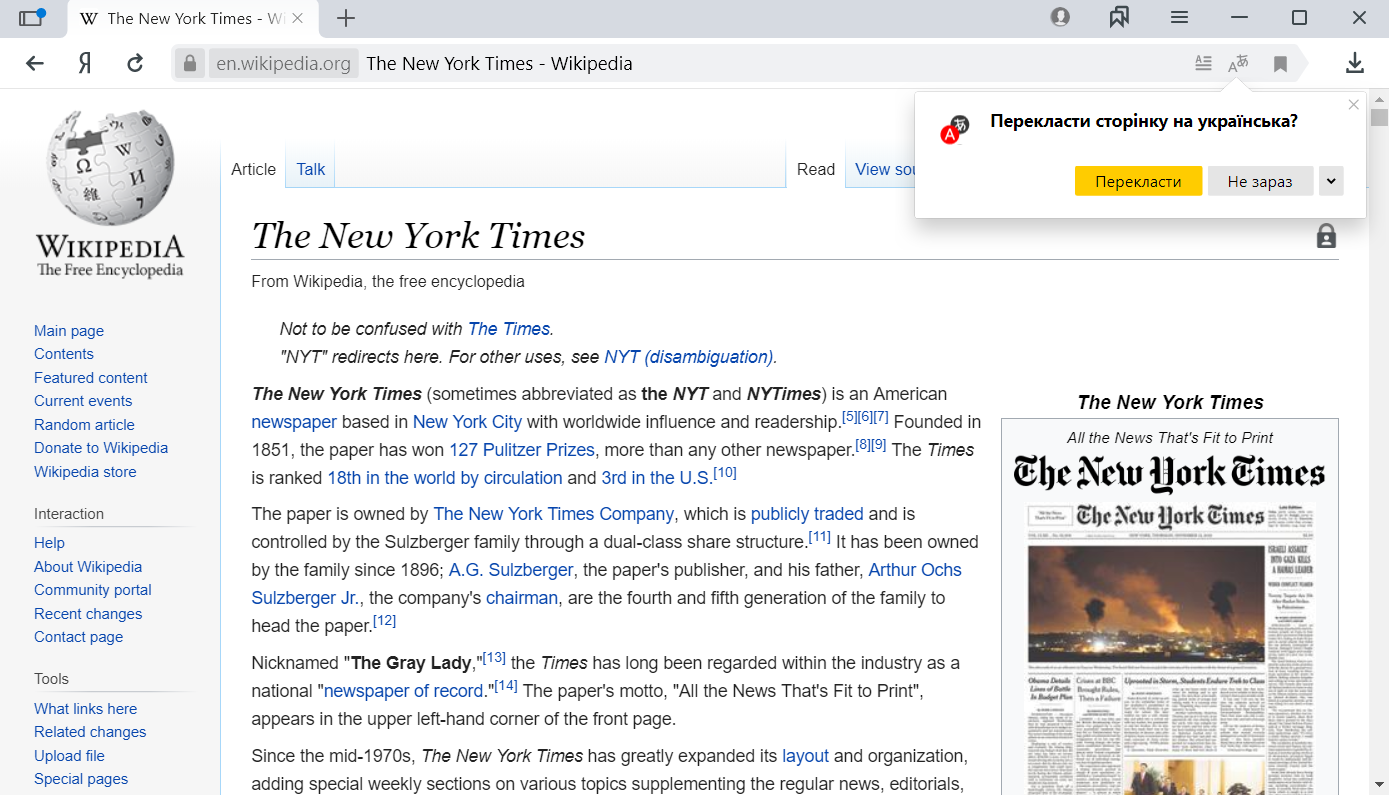
Task: Bookmark this page with the flag icon
Action: pyautogui.click(x=1280, y=64)
